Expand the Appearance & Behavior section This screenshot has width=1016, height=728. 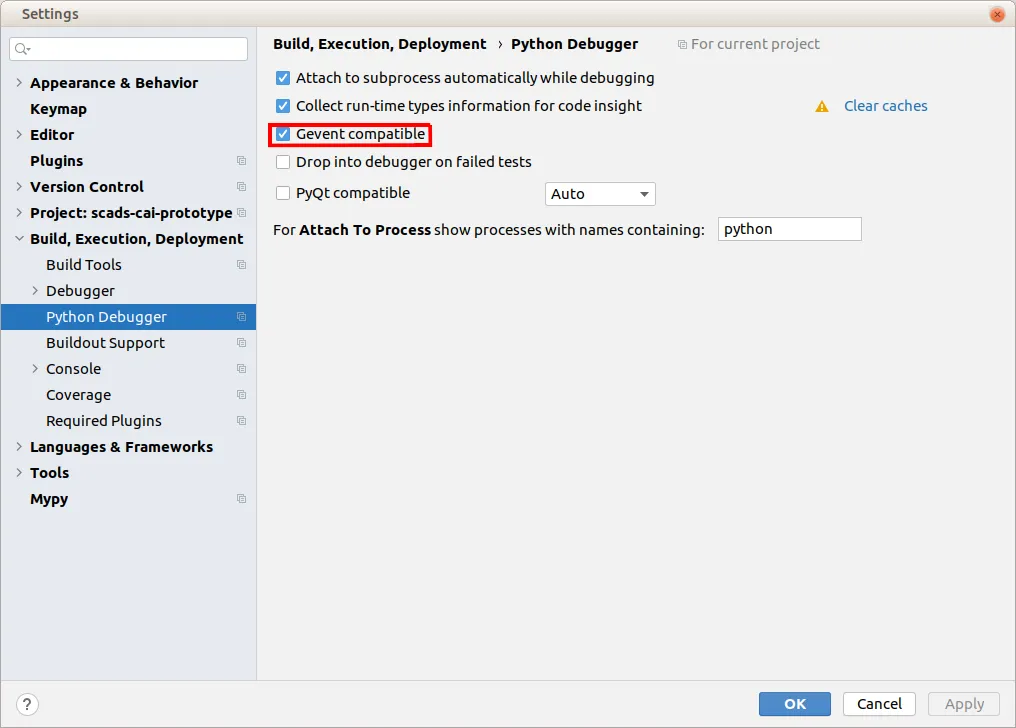coord(19,83)
